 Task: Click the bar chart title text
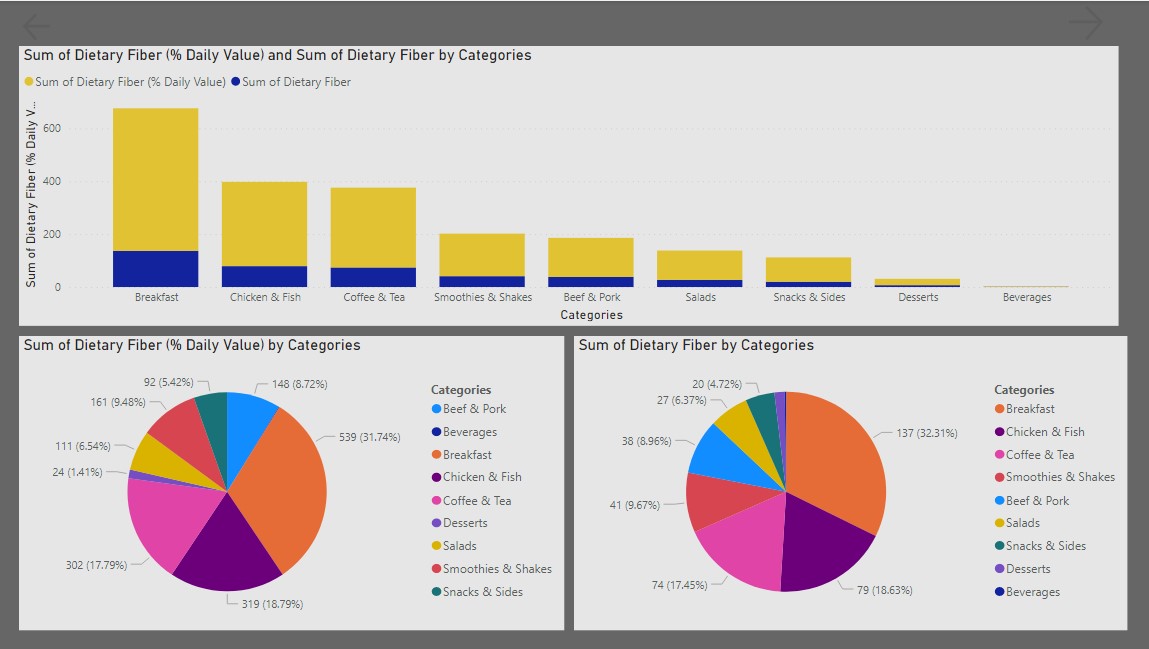click(278, 55)
